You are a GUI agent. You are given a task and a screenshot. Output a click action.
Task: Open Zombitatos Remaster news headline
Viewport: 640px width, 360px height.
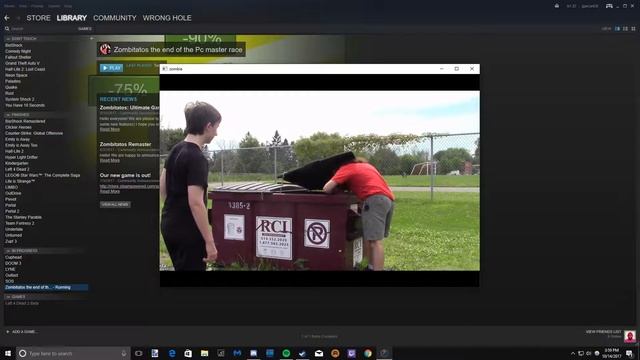[125, 144]
